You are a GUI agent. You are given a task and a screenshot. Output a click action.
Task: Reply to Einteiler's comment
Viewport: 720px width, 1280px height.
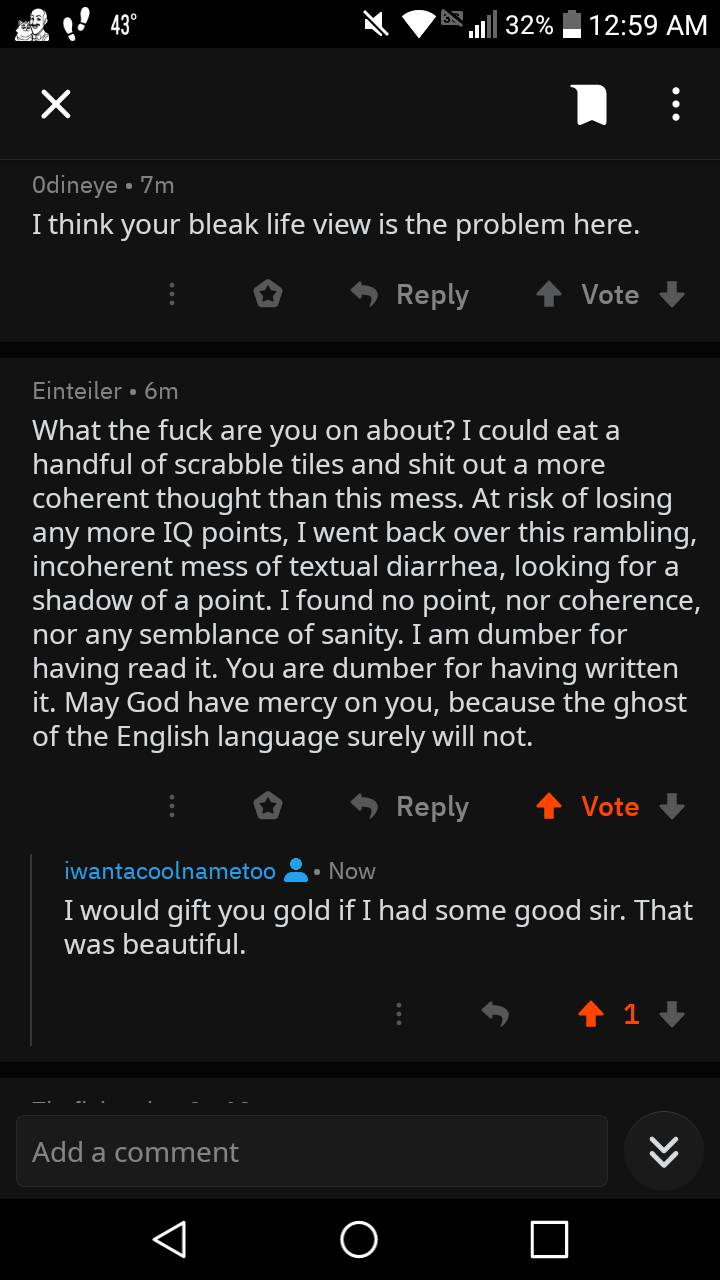(x=410, y=806)
